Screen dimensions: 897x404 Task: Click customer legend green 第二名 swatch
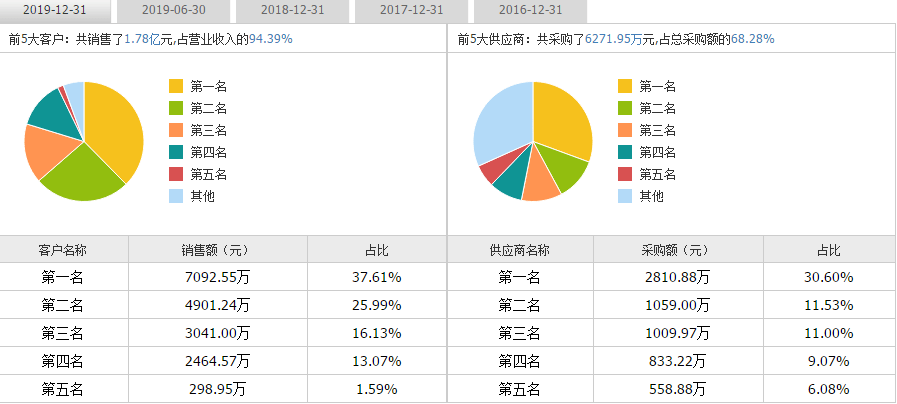pos(177,108)
